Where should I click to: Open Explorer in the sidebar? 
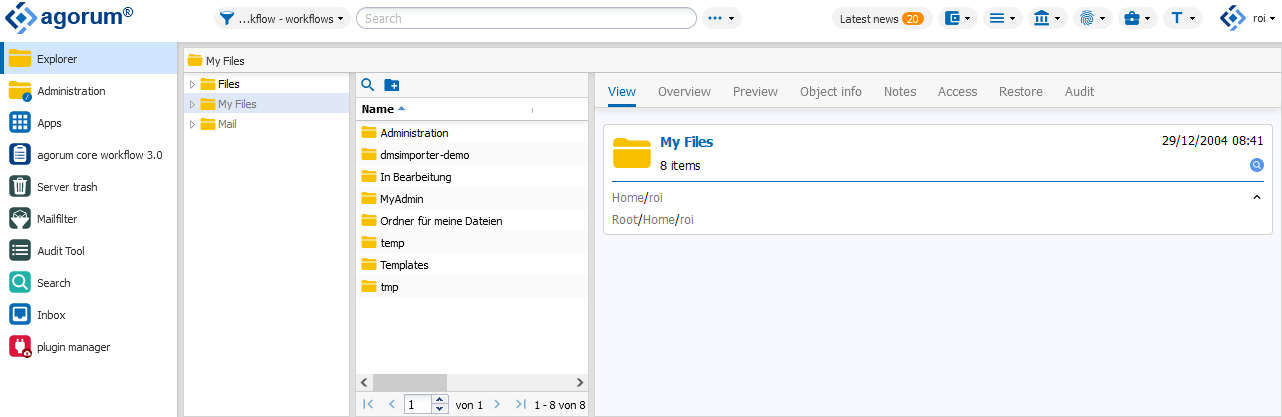click(89, 59)
